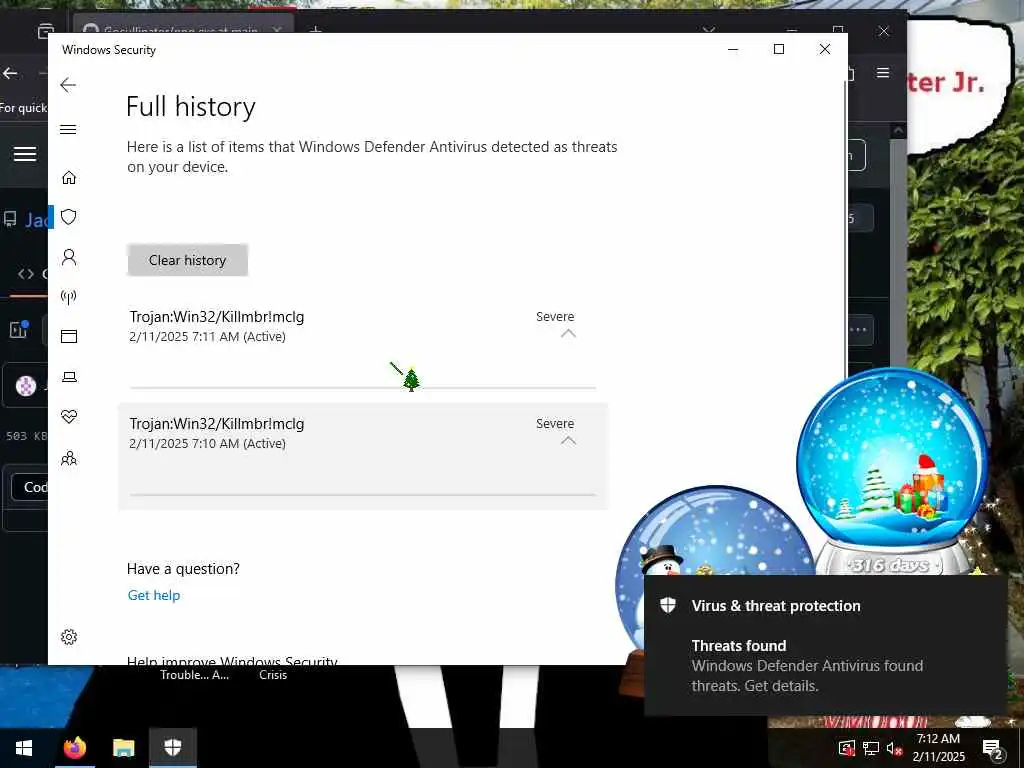The height and width of the screenshot is (768, 1024).
Task: Open App & browser control icon in sidebar
Action: (x=69, y=336)
